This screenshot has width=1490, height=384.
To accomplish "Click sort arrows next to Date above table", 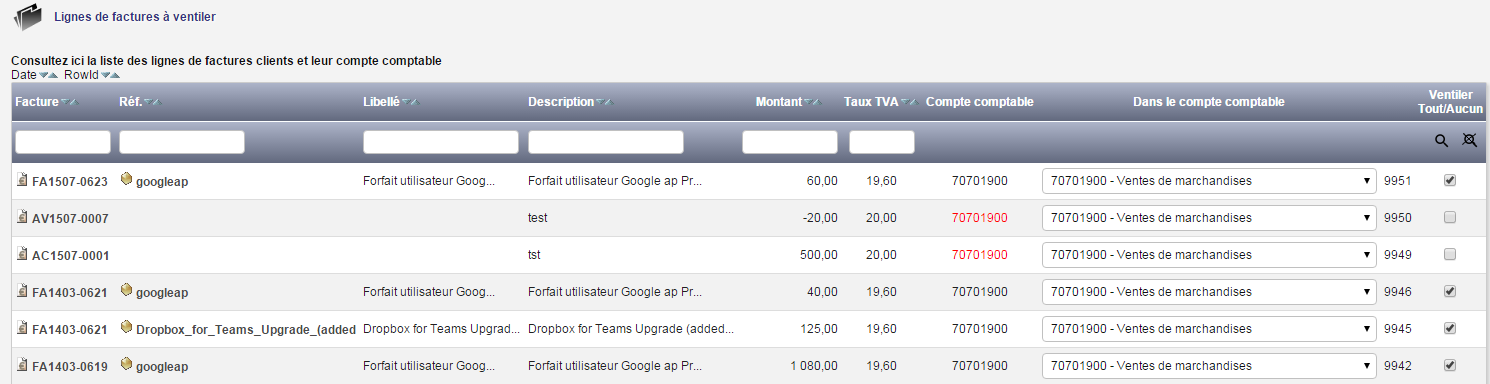I will click(49, 75).
